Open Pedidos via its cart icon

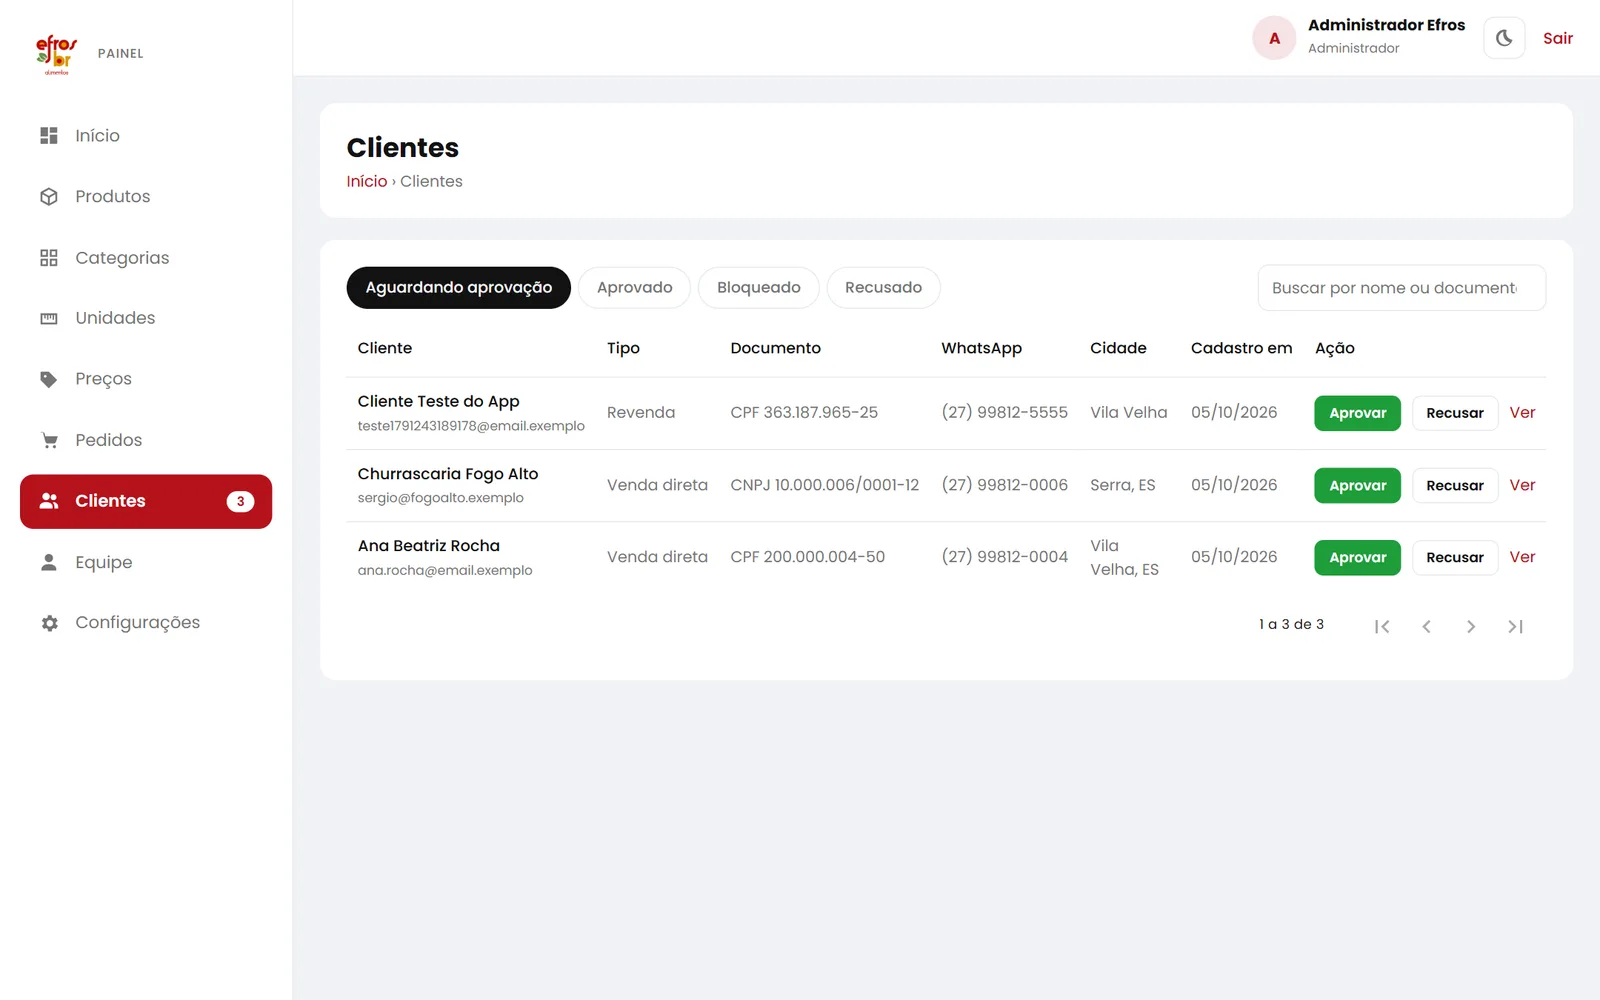pyautogui.click(x=49, y=440)
